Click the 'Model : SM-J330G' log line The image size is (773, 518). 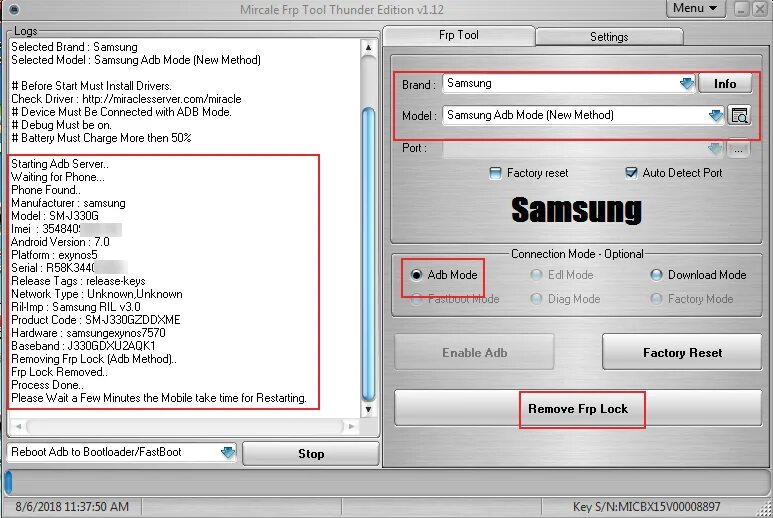coord(55,216)
